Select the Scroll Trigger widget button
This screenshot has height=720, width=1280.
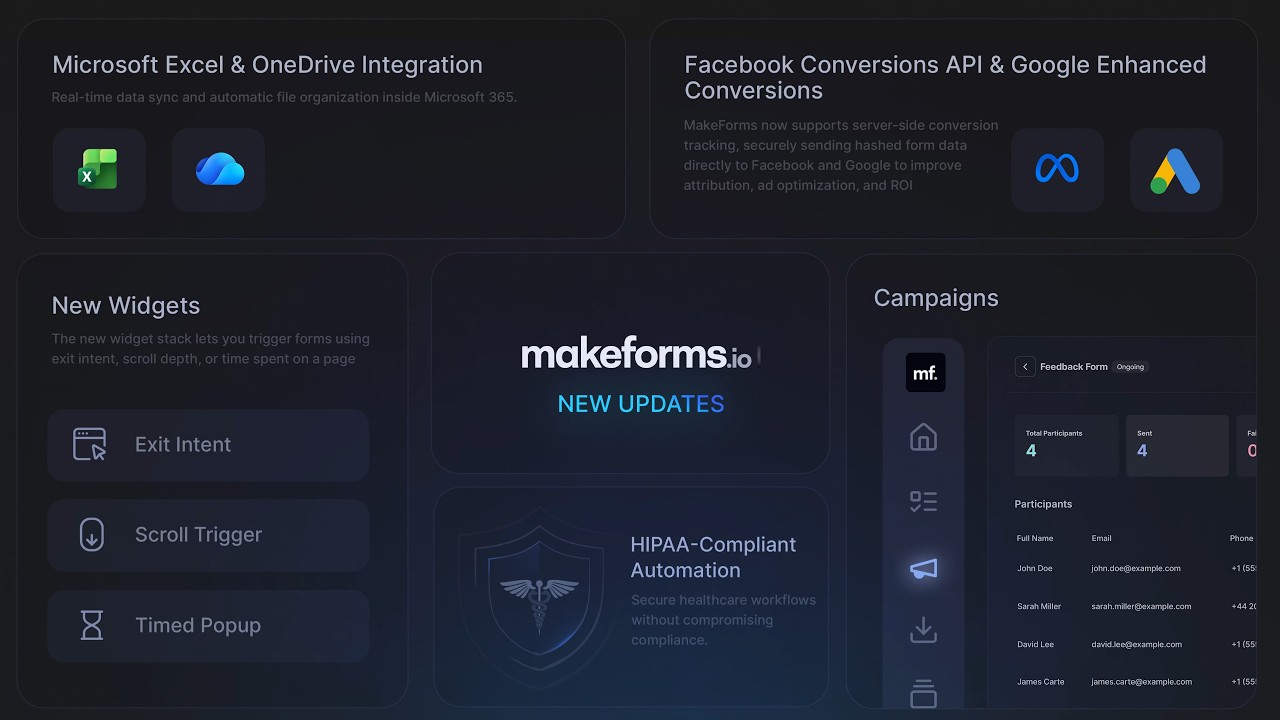208,535
